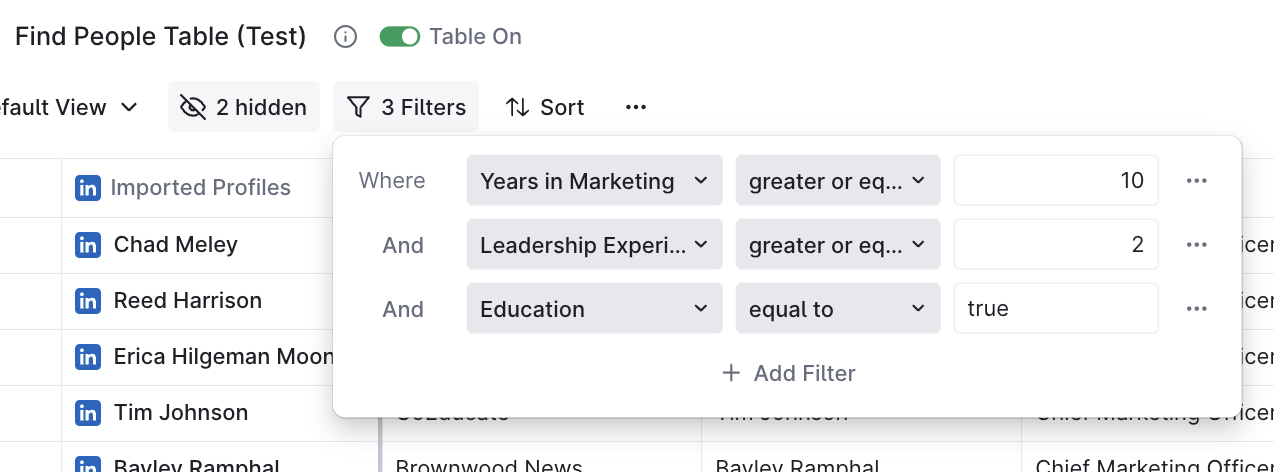Click LinkedIn icon beside Tim Johnson
Image resolution: width=1274 pixels, height=472 pixels.
(x=88, y=413)
